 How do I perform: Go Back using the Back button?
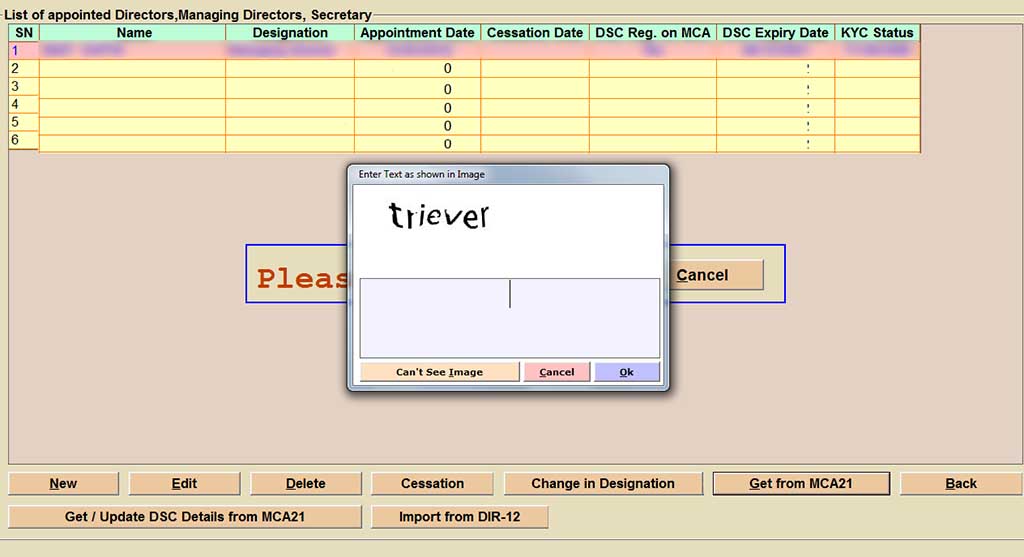point(960,484)
